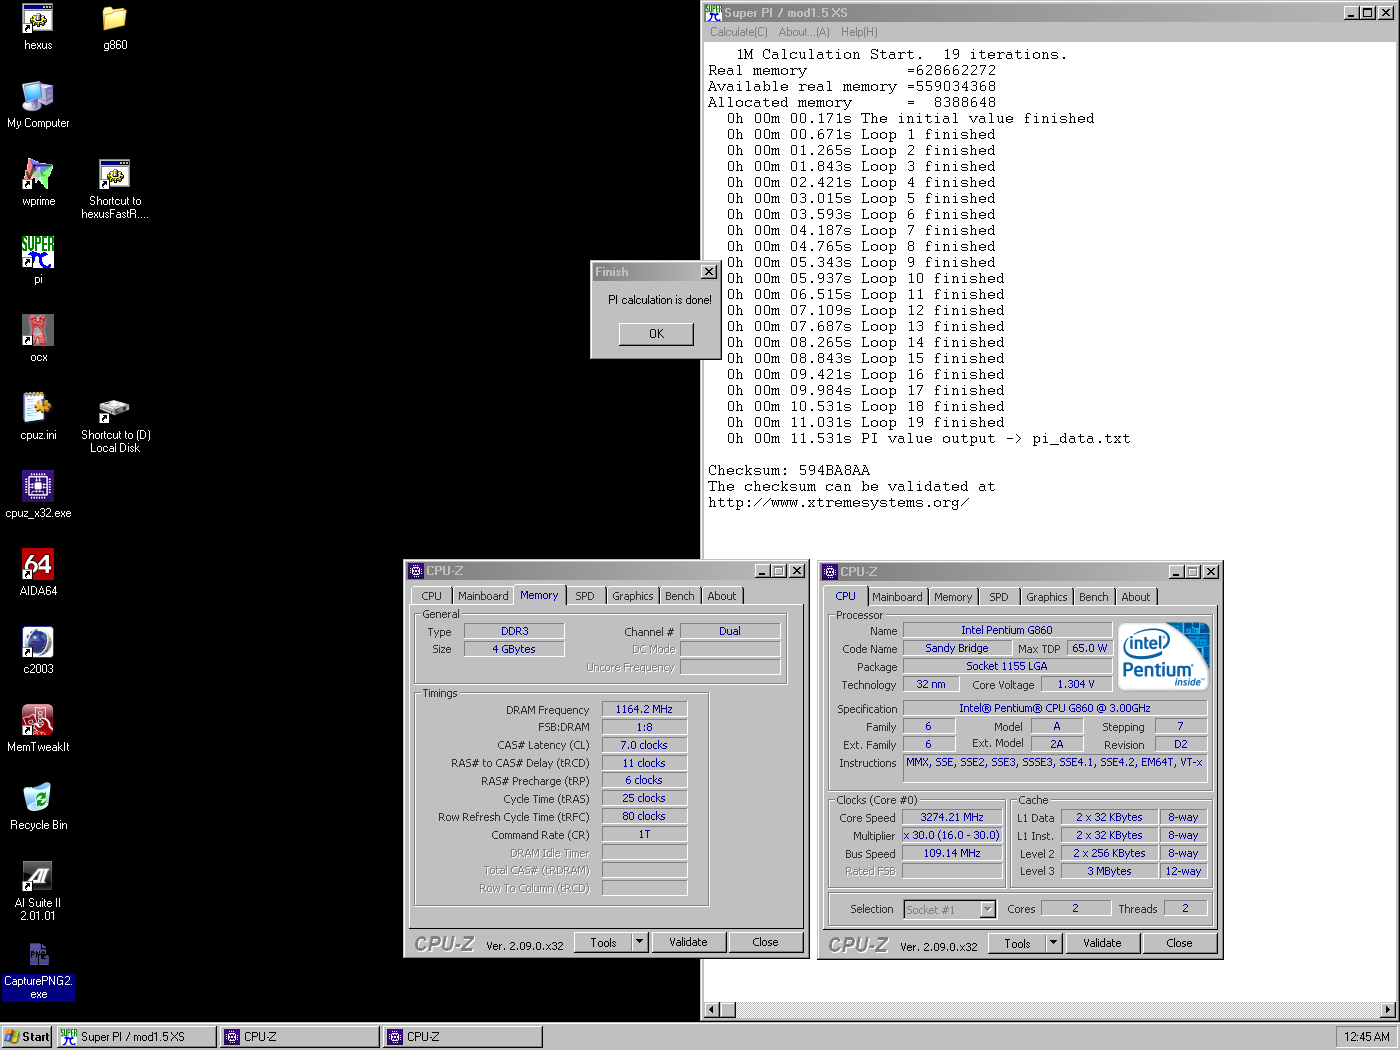Image resolution: width=1400 pixels, height=1050 pixels.
Task: Open the About...(A) menu in Super PI
Action: pos(804,32)
